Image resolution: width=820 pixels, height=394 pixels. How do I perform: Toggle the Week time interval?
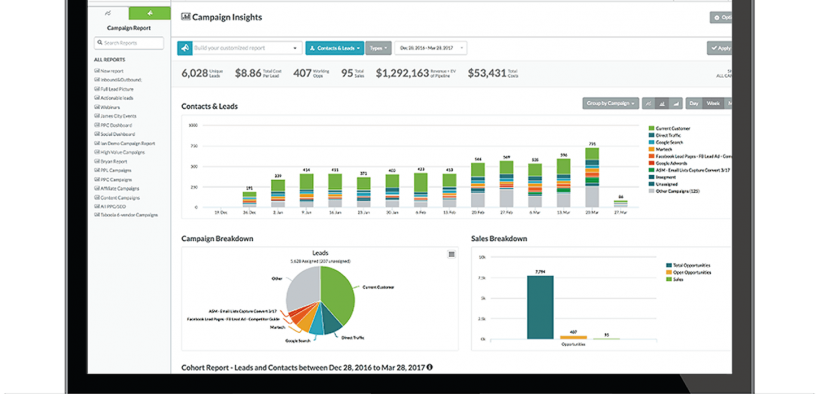click(x=713, y=104)
